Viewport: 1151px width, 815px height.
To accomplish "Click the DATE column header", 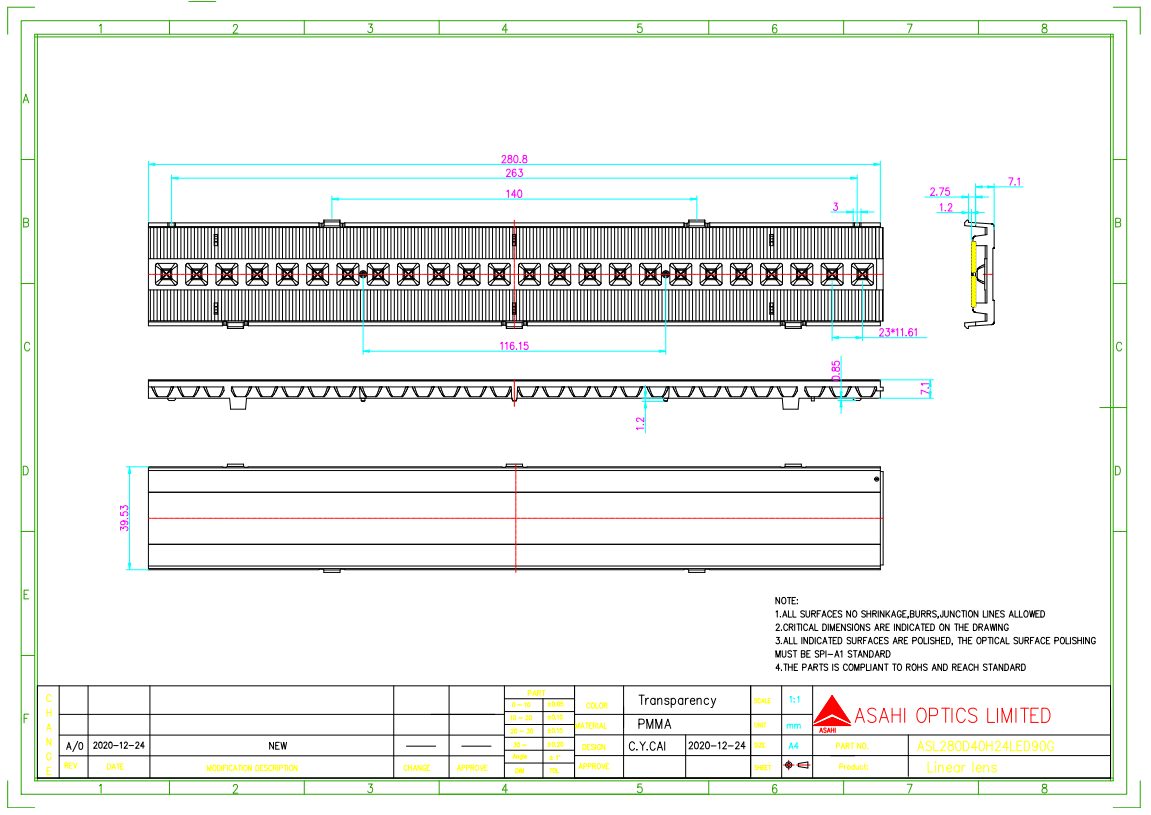I will coord(115,767).
